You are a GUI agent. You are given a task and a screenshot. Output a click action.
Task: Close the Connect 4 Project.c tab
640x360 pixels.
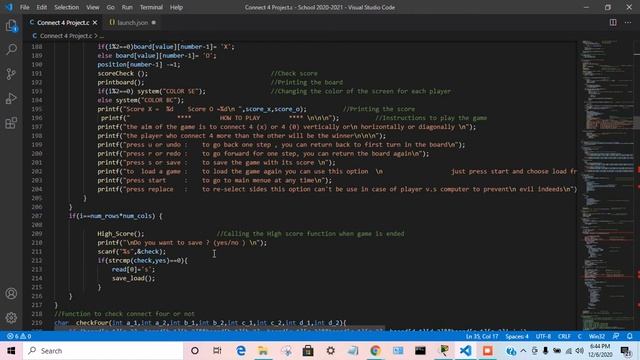point(95,23)
